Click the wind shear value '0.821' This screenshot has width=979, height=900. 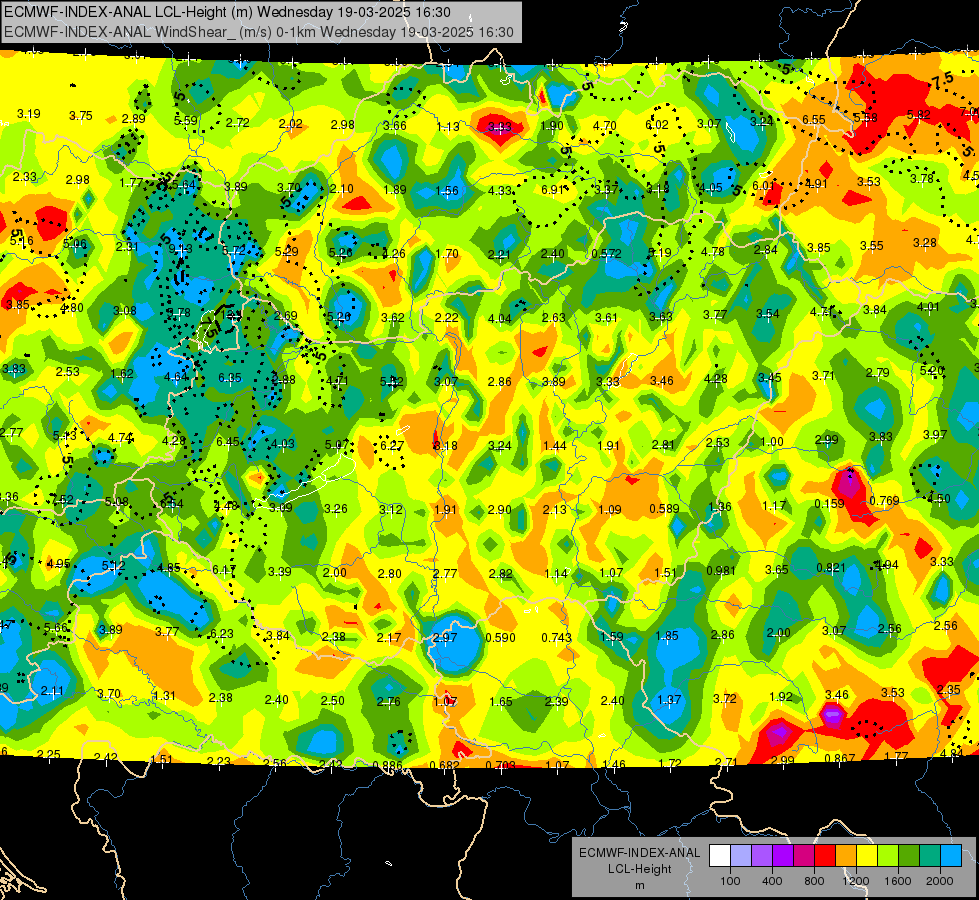830,567
